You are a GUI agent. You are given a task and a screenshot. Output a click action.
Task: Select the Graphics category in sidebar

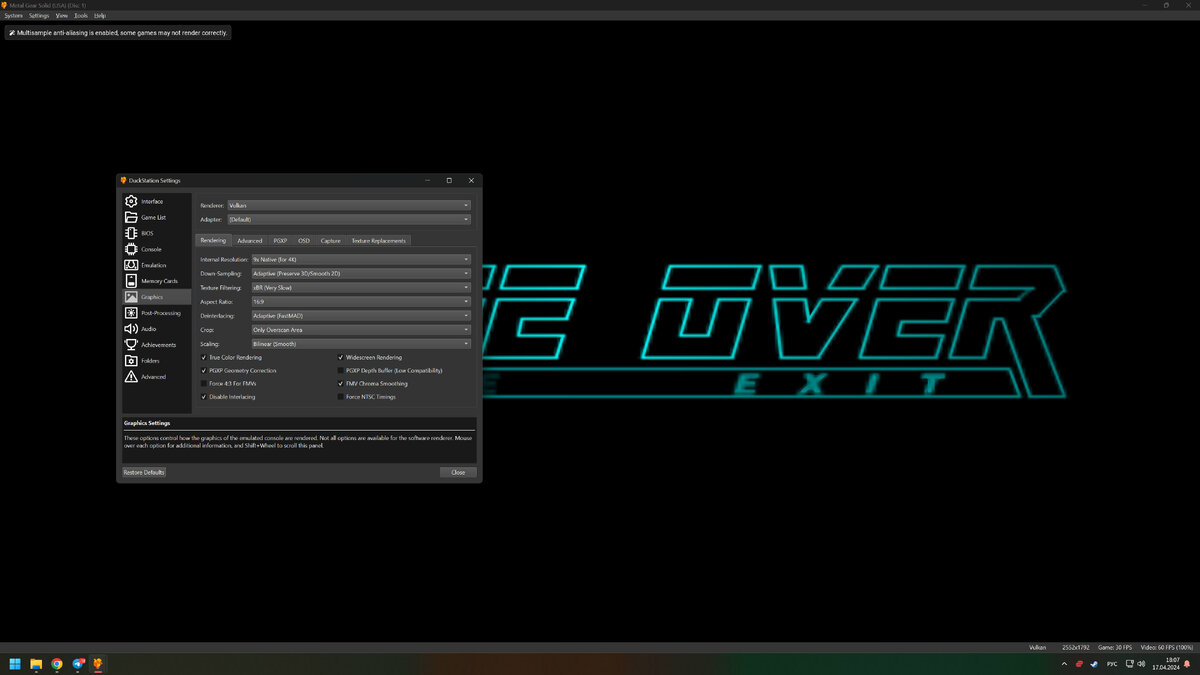[x=156, y=297]
